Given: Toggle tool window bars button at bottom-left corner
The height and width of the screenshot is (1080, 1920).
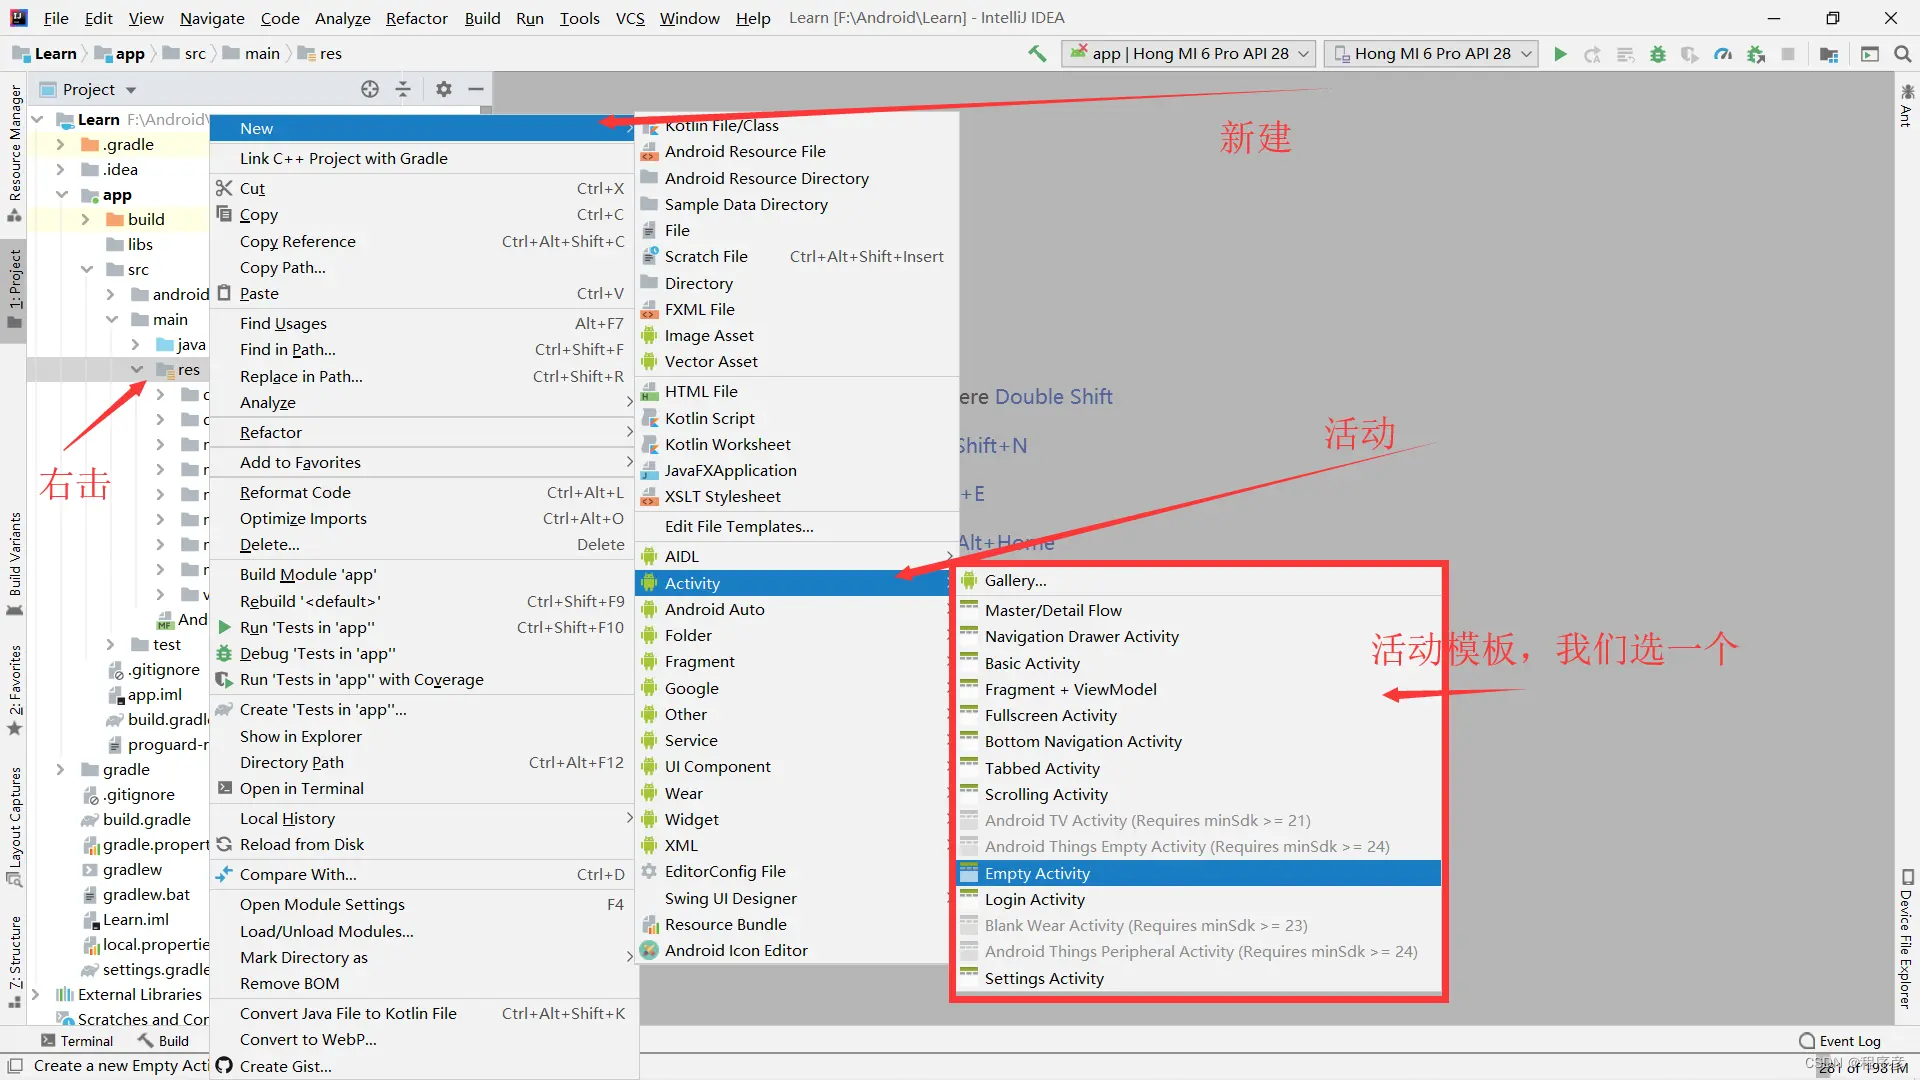Looking at the screenshot, I should pyautogui.click(x=15, y=1066).
